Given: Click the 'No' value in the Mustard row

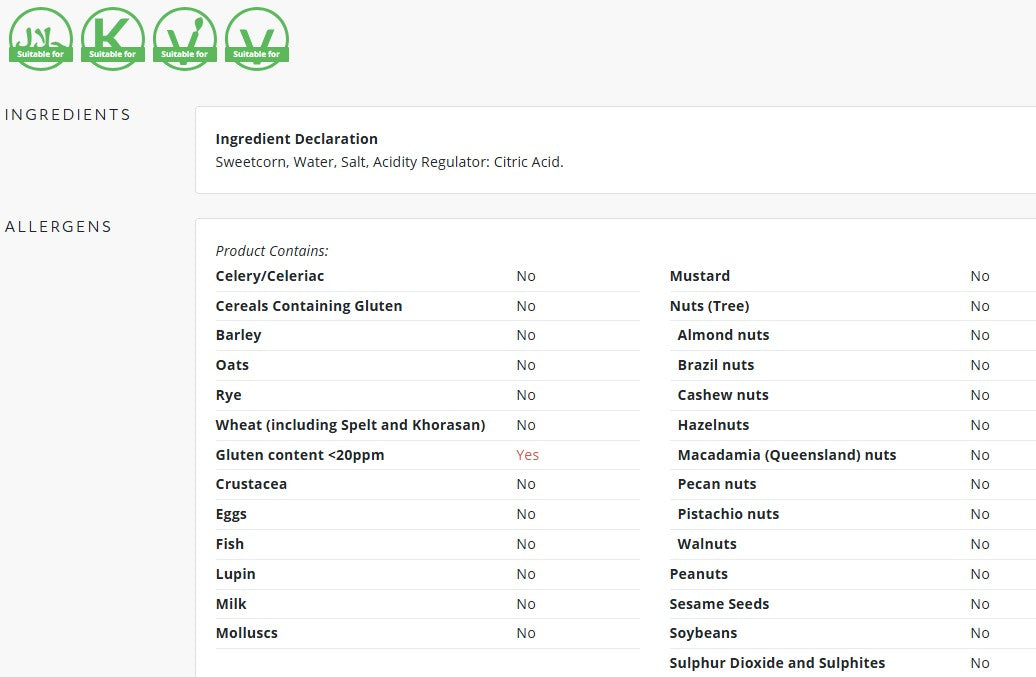Looking at the screenshot, I should point(980,276).
